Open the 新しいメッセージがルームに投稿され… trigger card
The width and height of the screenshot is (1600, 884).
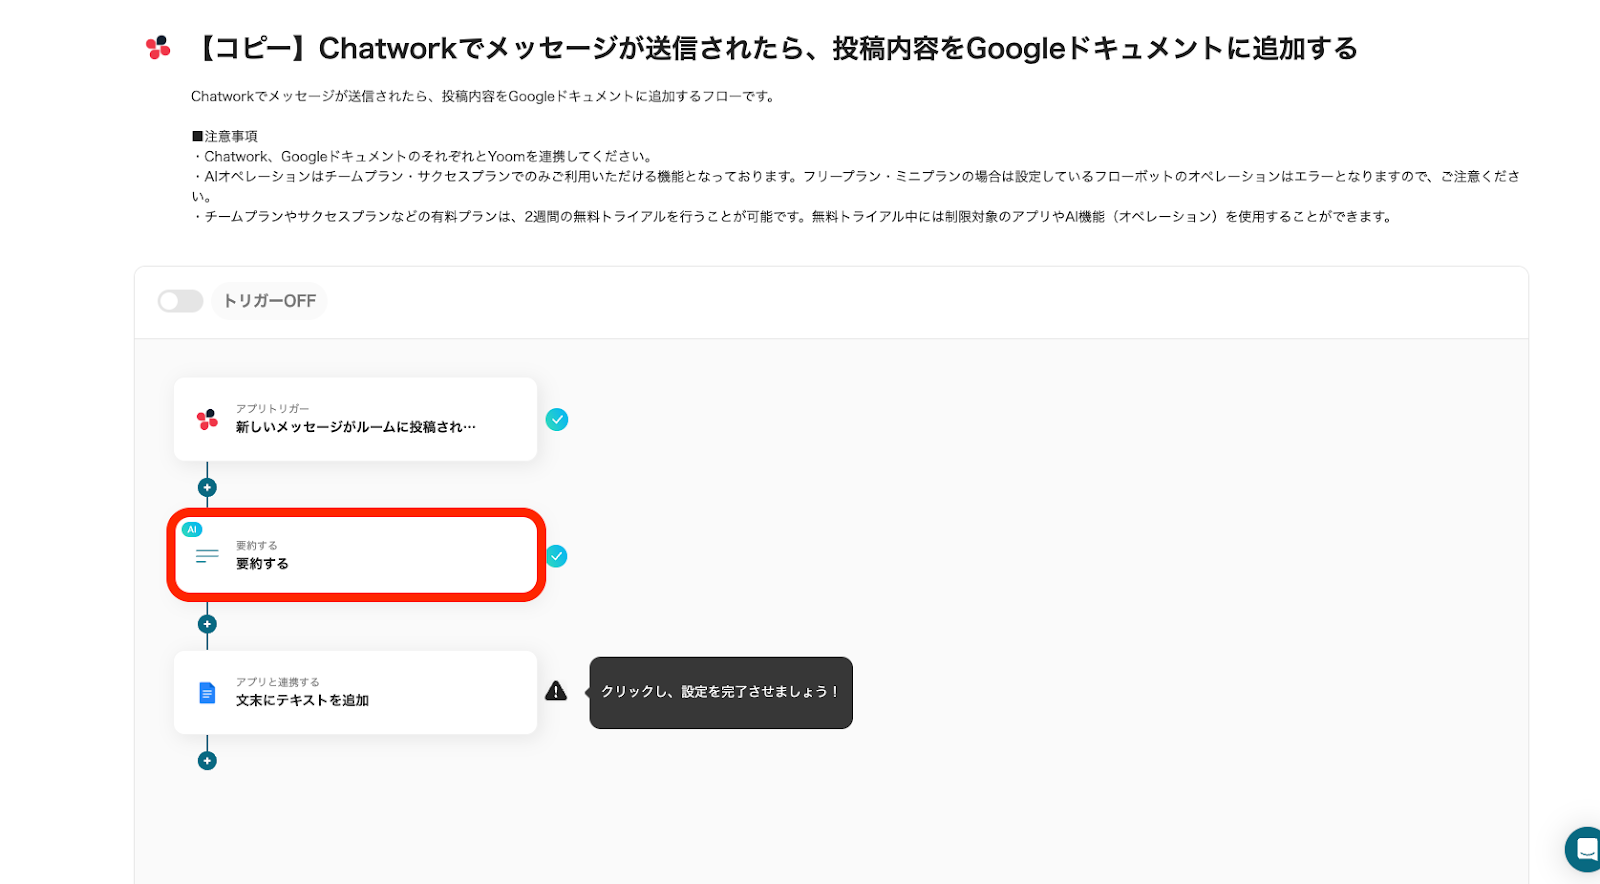click(355, 419)
